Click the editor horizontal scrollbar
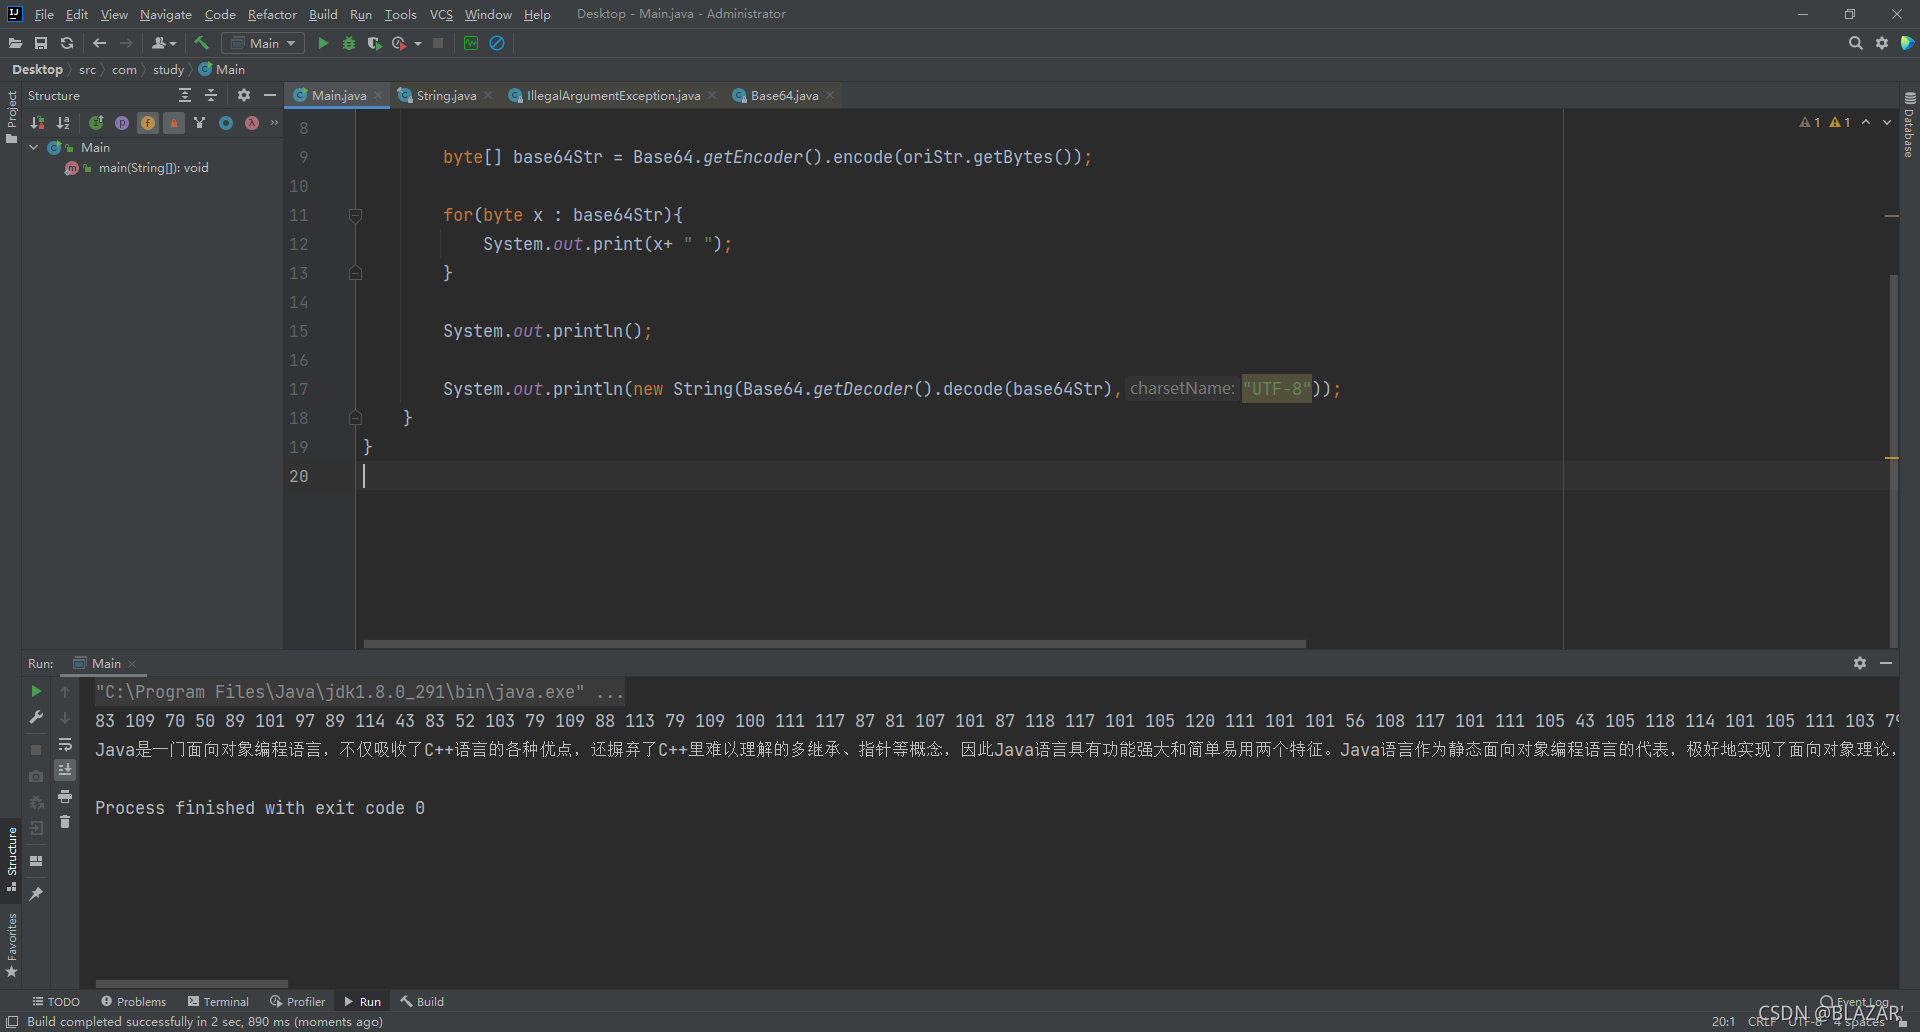Screen dimensions: 1920x1032 tap(835, 644)
